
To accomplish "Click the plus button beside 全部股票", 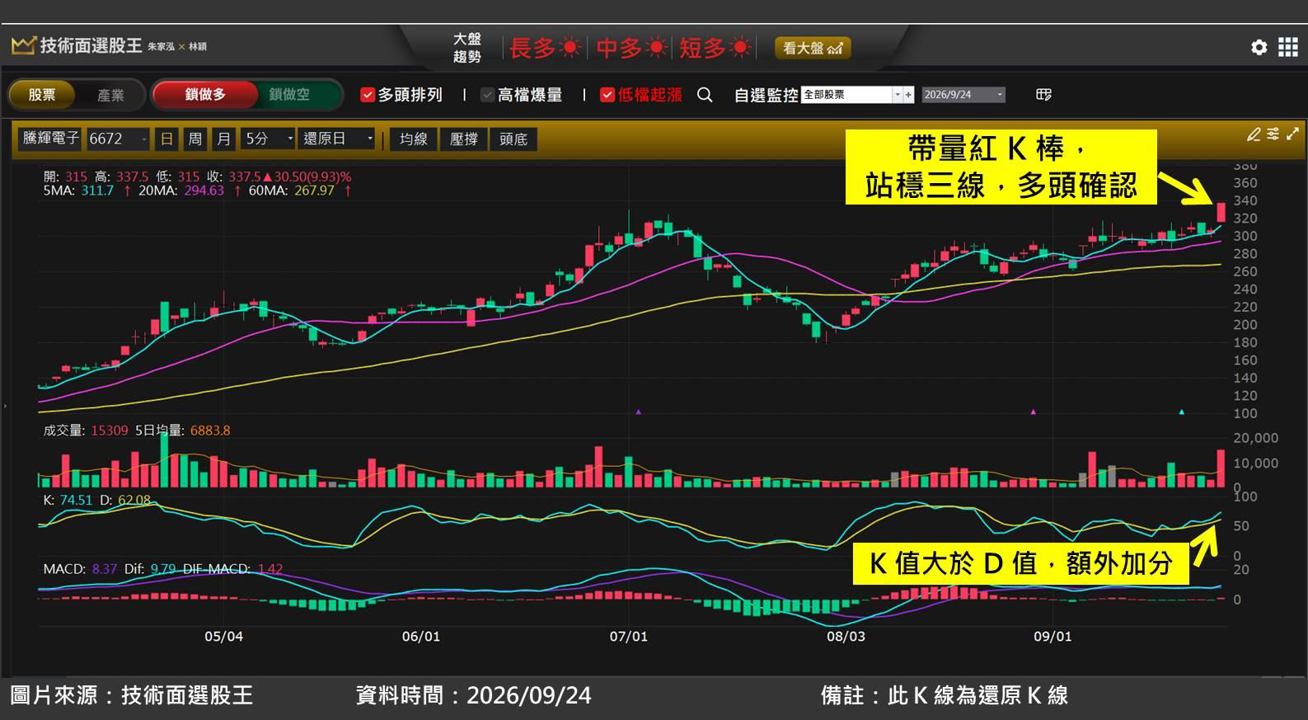I will (x=908, y=95).
